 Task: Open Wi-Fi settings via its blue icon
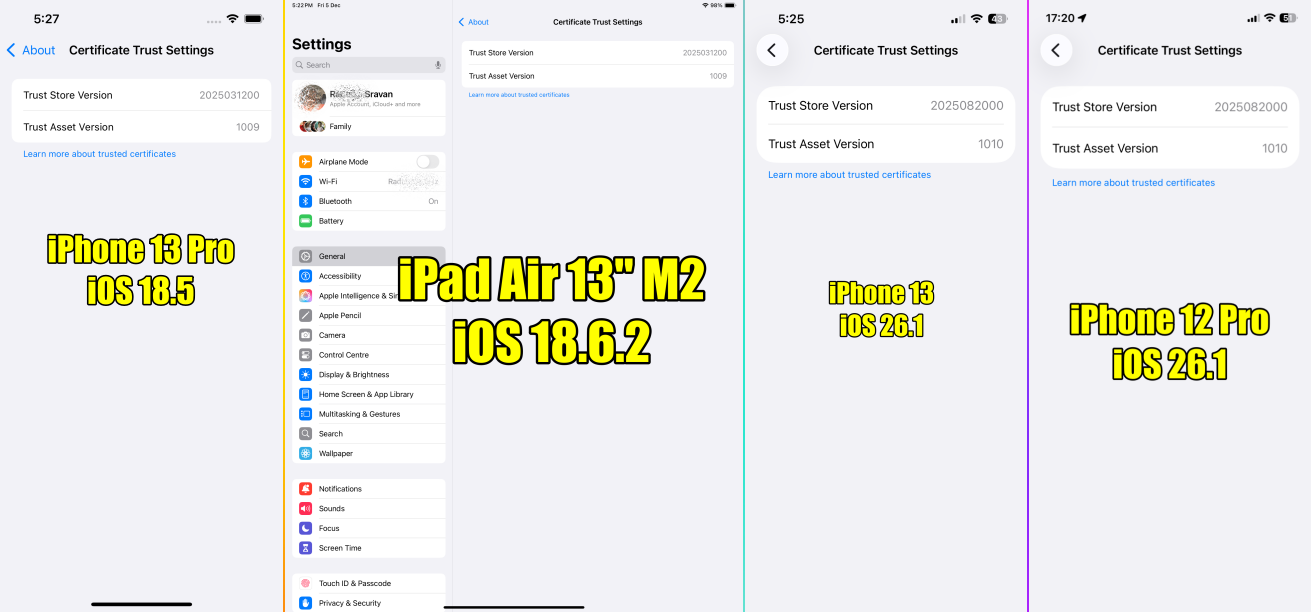305,182
